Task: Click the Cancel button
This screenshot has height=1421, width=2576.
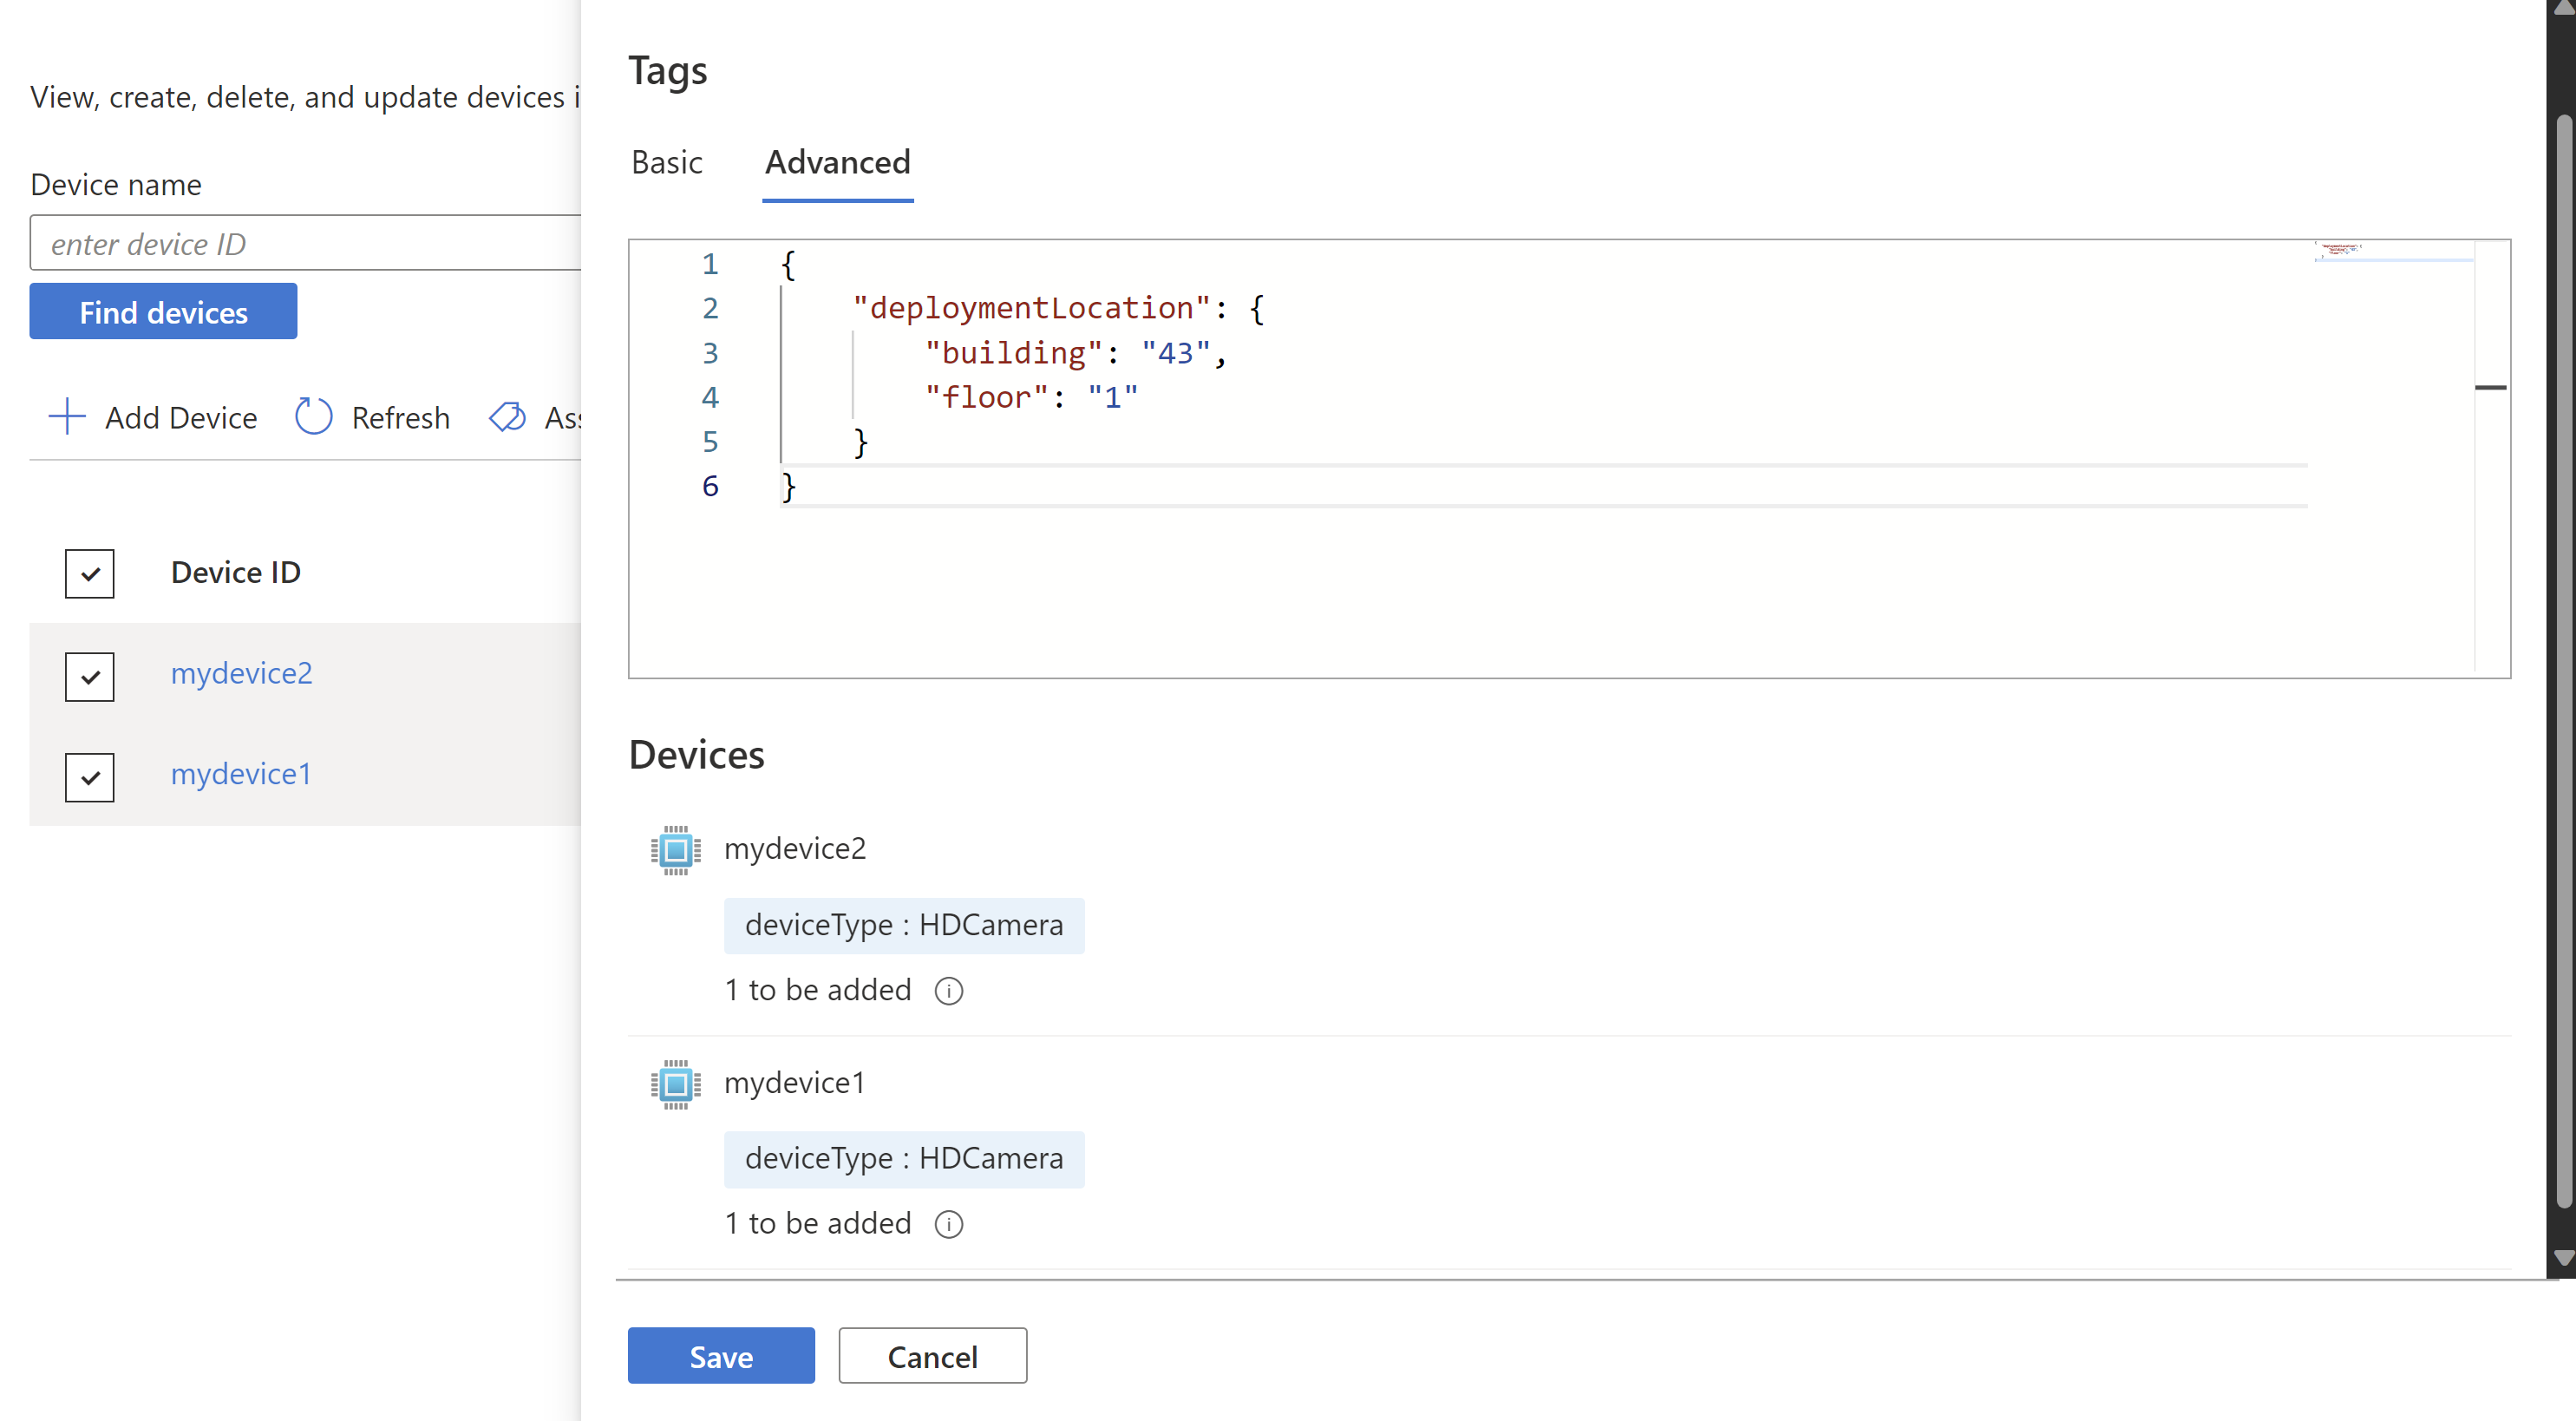Action: point(932,1354)
